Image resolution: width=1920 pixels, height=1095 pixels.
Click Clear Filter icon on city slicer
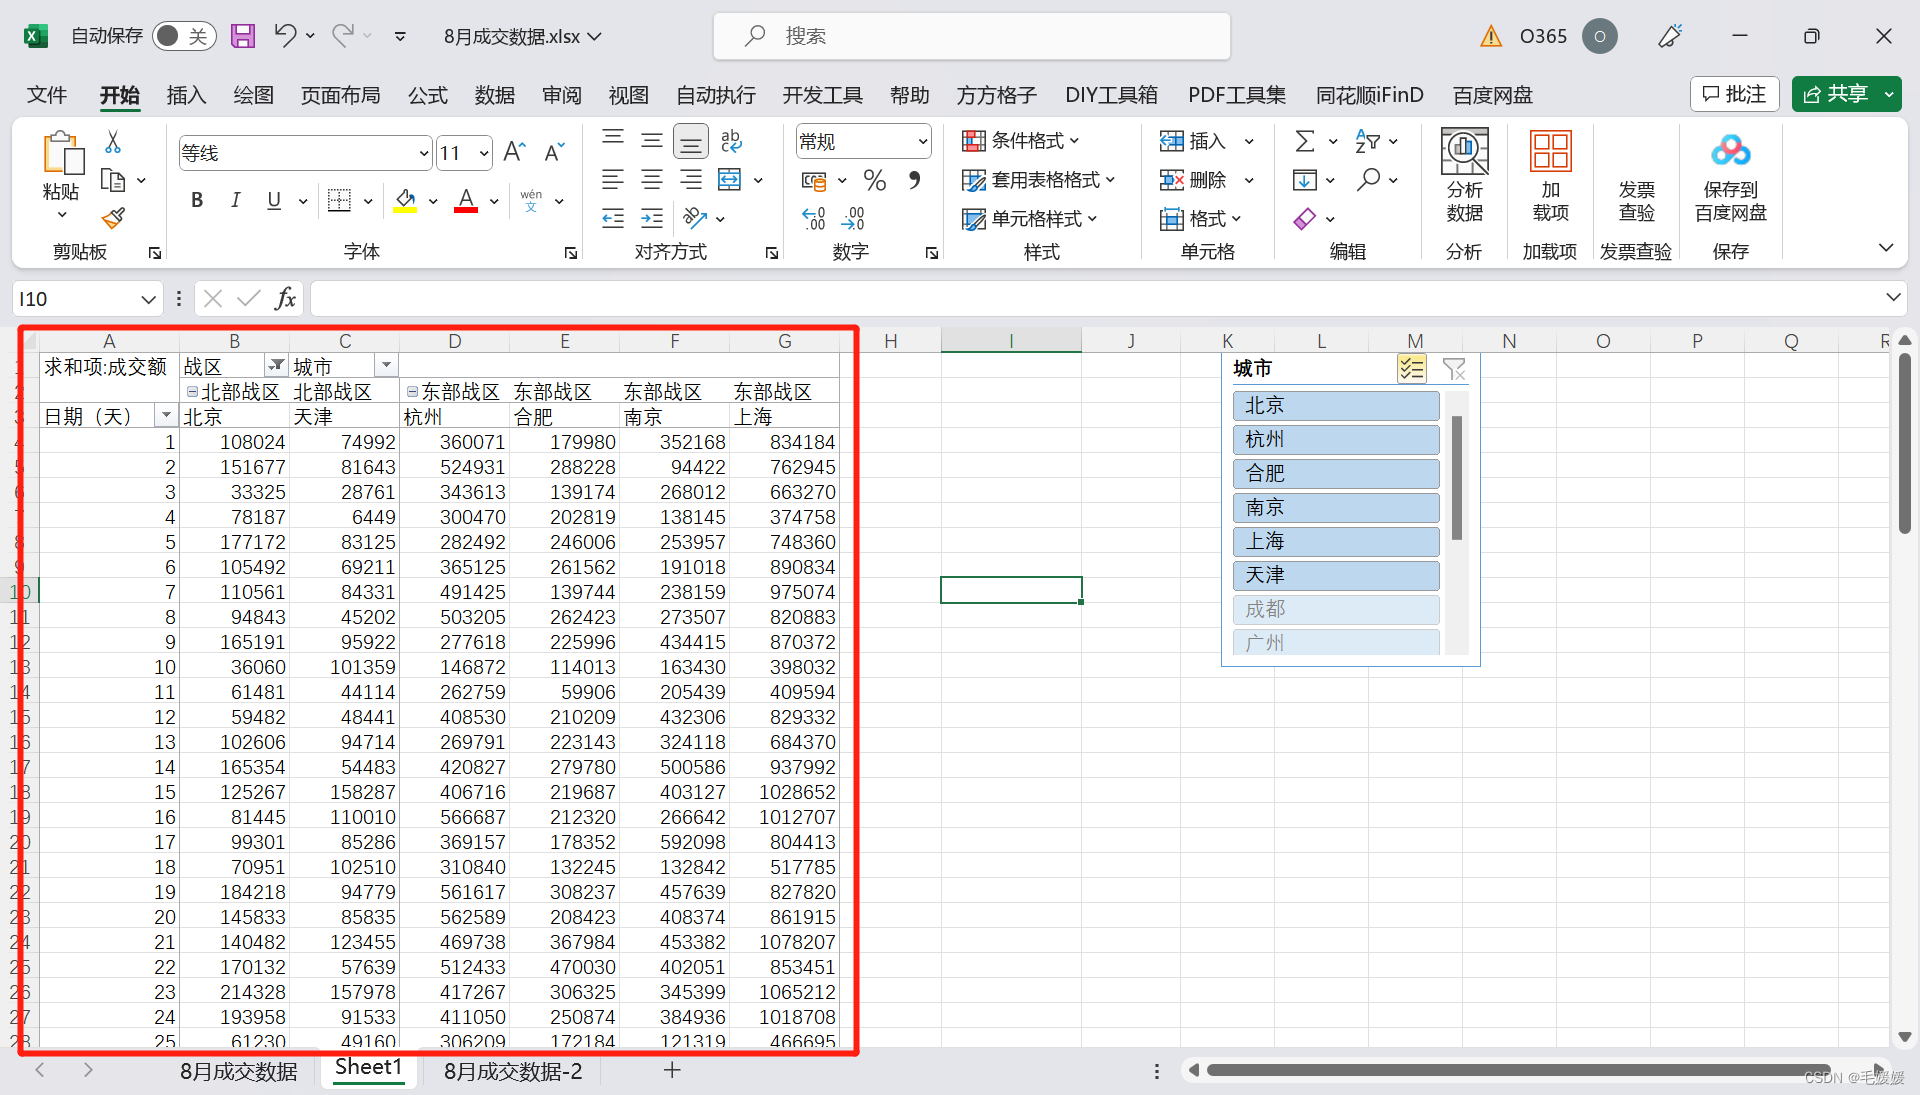[x=1454, y=369]
